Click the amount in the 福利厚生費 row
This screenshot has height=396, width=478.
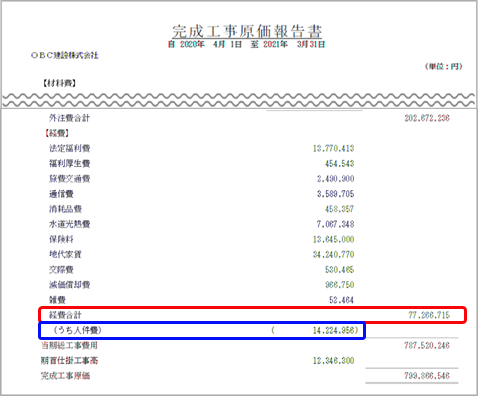(x=339, y=163)
